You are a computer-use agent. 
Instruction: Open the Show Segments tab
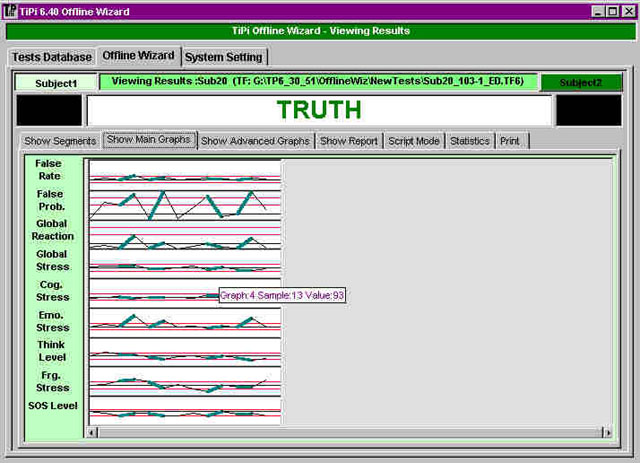tap(61, 141)
